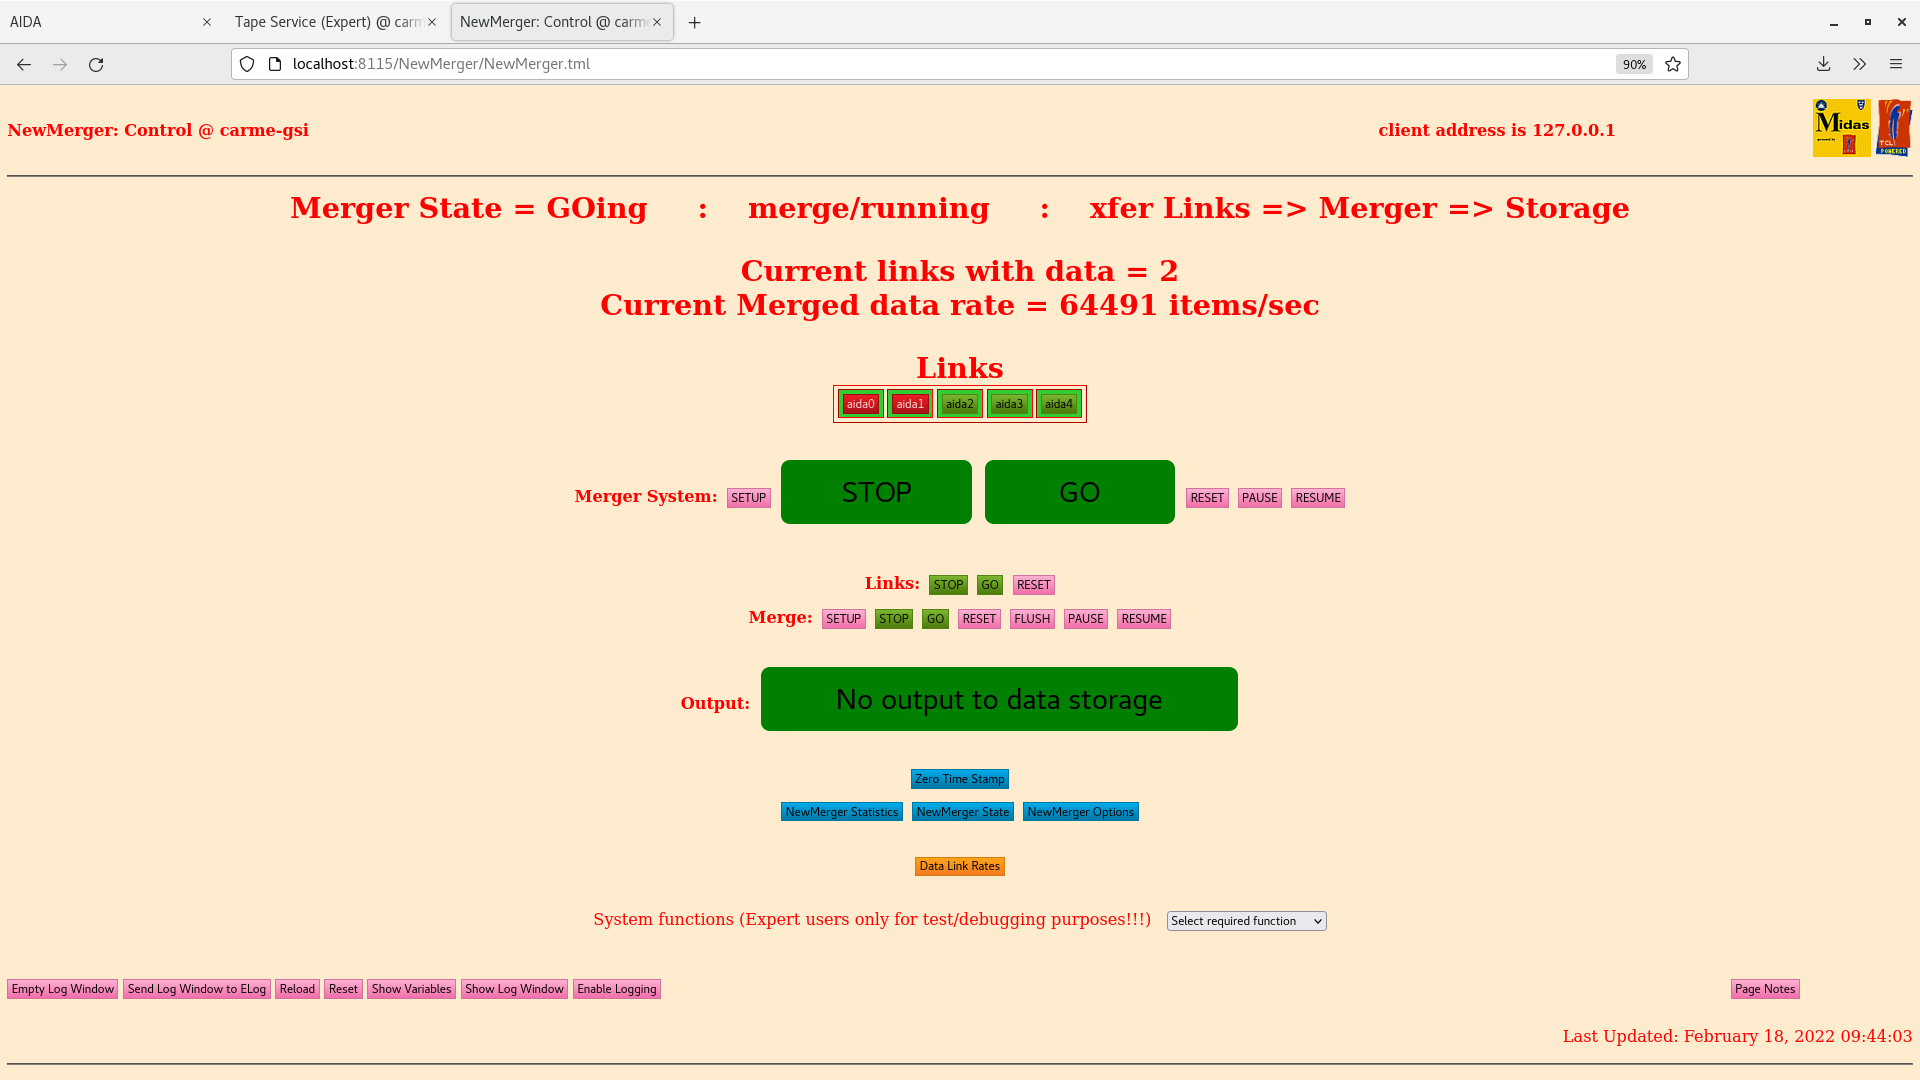Click the URL address bar
The image size is (1920, 1080).
pyautogui.click(x=900, y=64)
